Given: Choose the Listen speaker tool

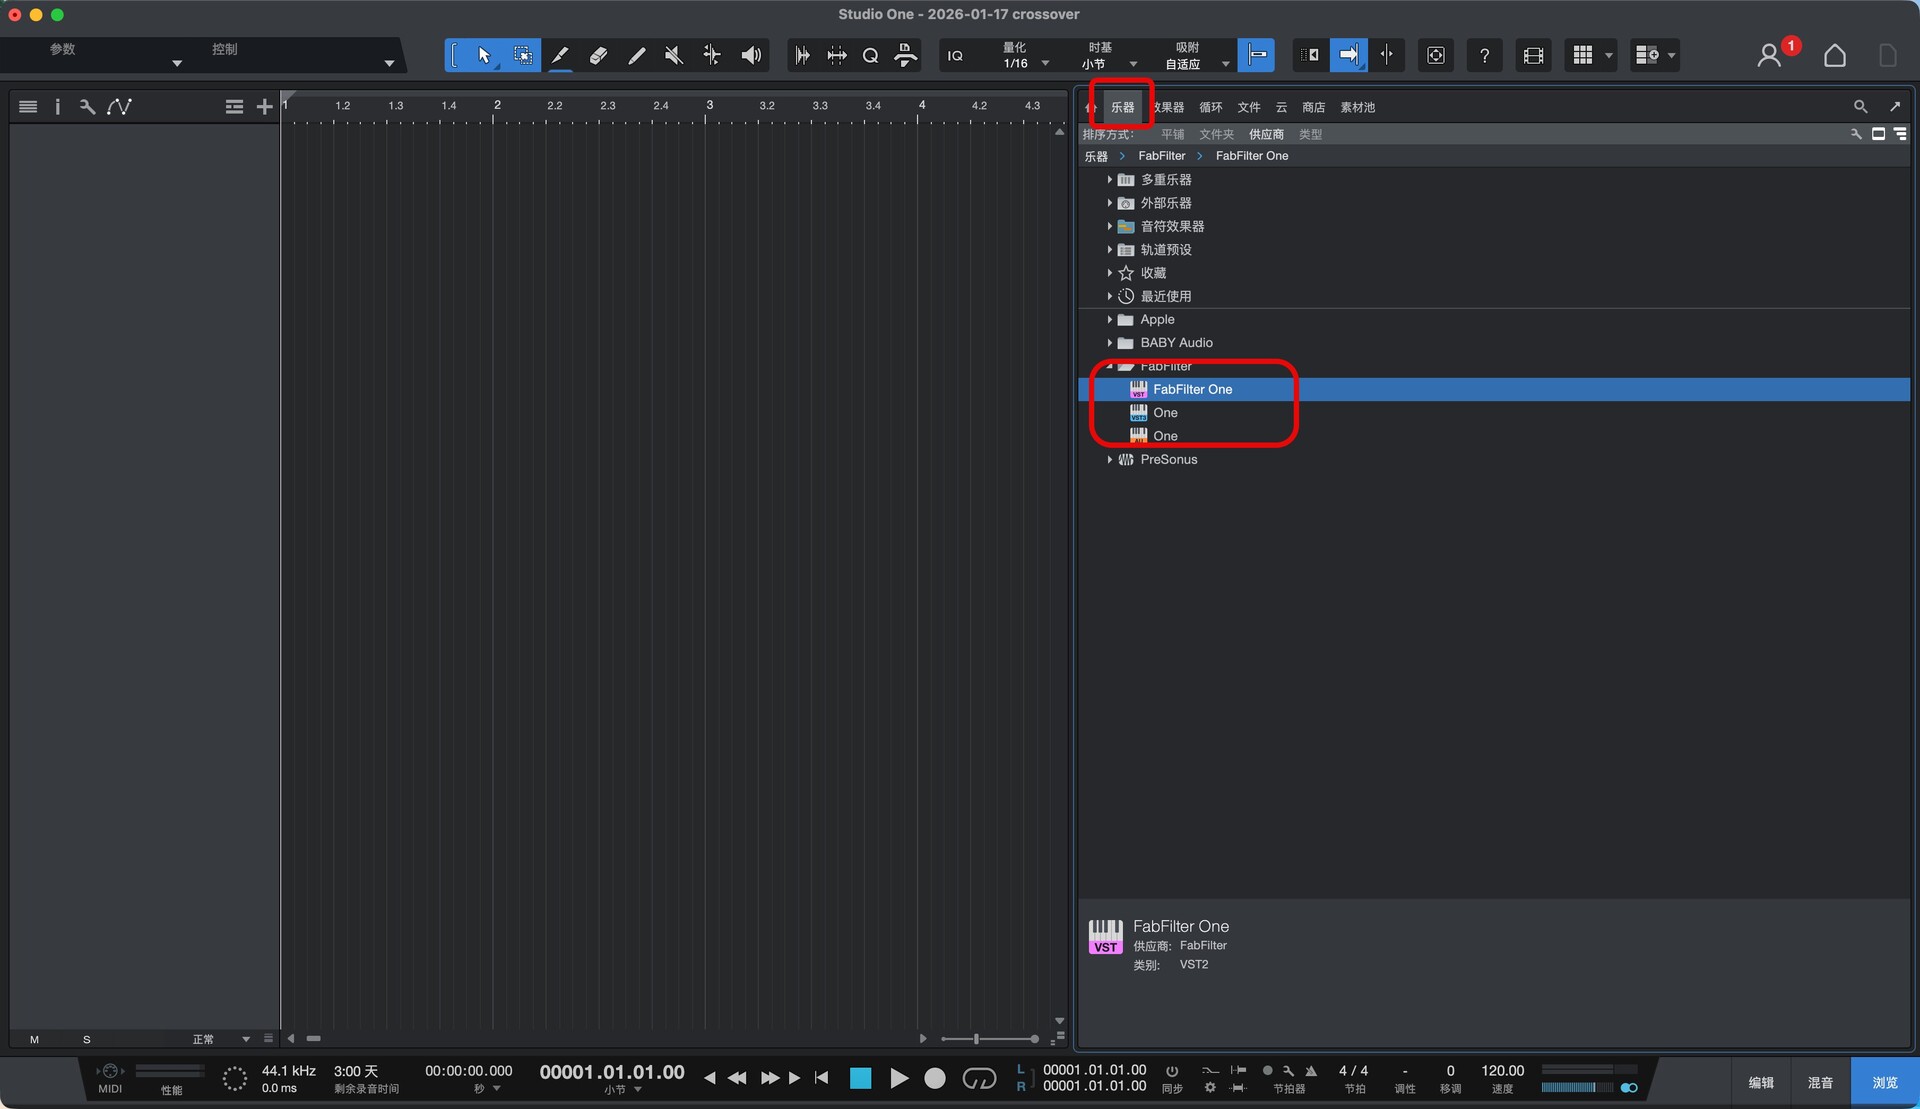Looking at the screenshot, I should [750, 56].
